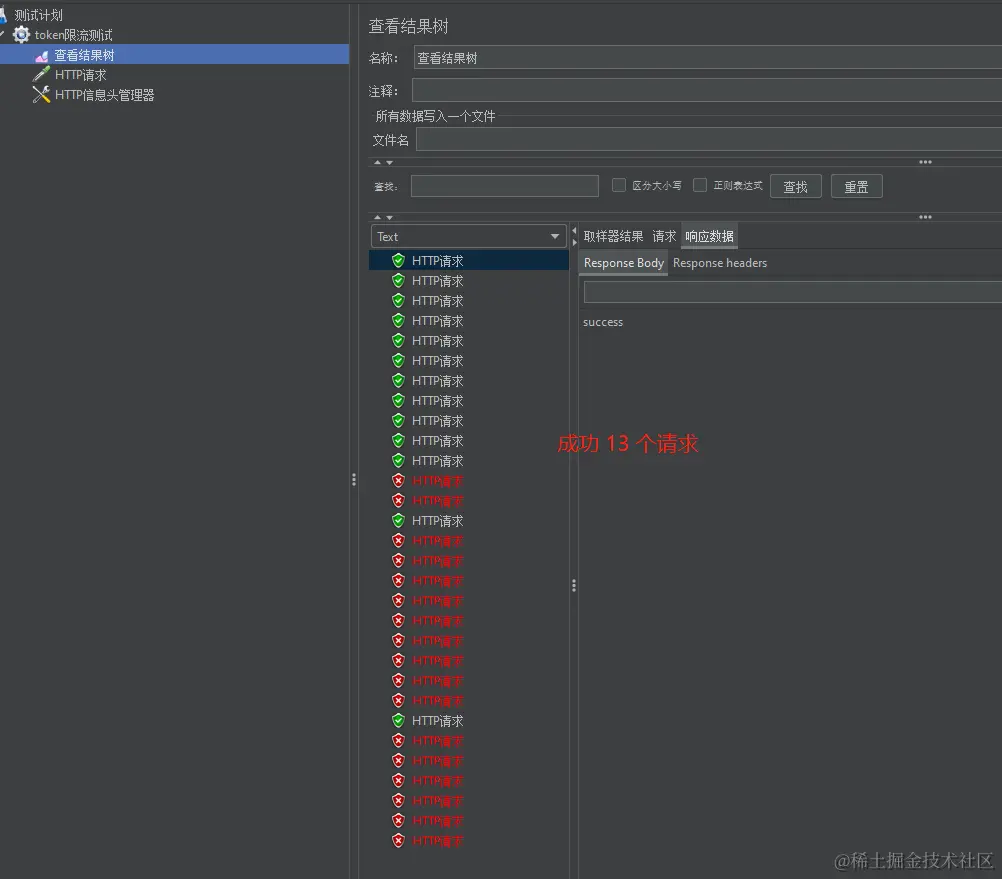Click into the 文件名 filename field
This screenshot has height=879, width=1002.
pos(709,139)
